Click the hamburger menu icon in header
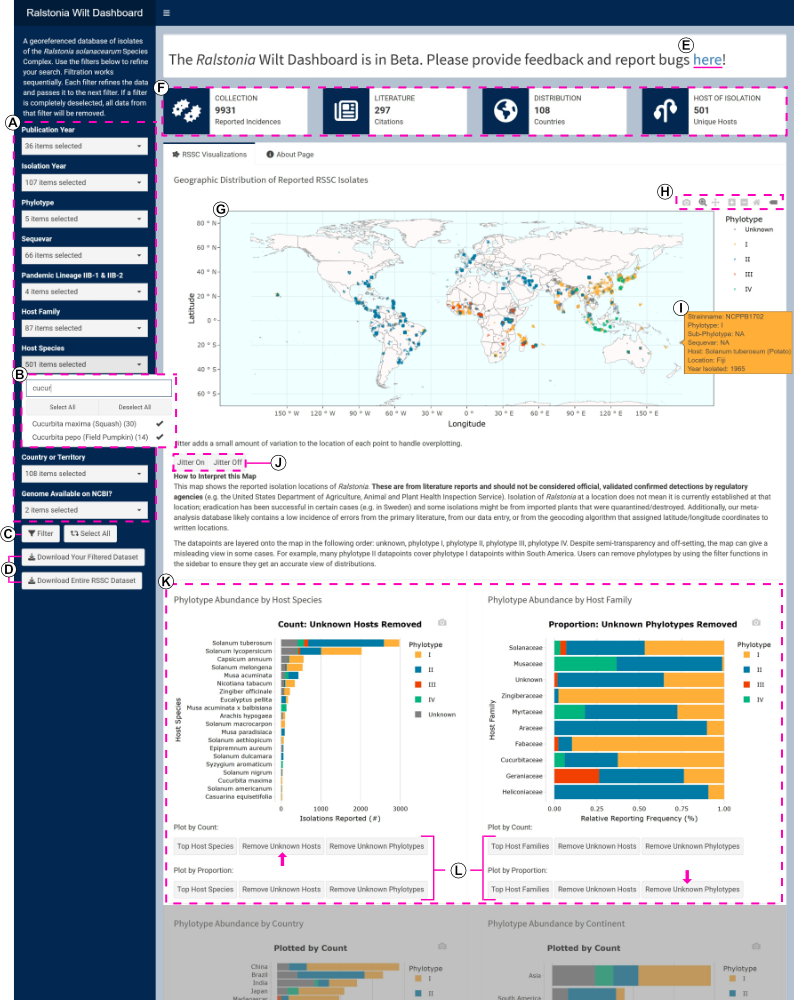 coord(166,13)
